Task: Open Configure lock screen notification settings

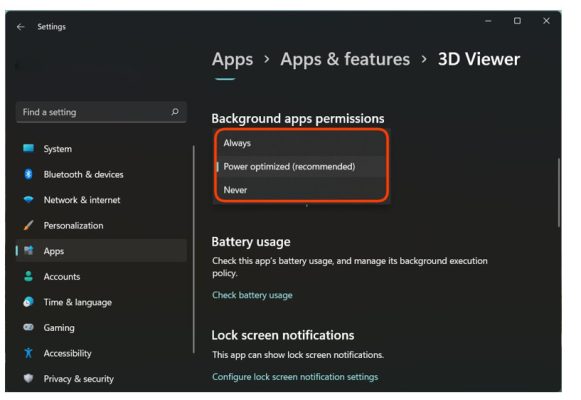Action: [295, 377]
